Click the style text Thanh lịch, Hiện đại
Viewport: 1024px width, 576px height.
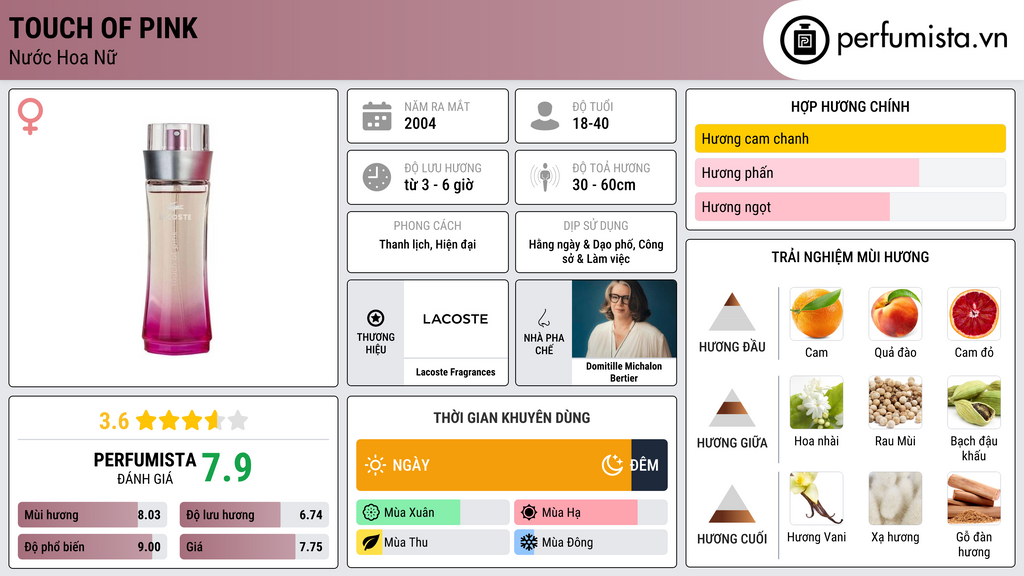point(428,244)
